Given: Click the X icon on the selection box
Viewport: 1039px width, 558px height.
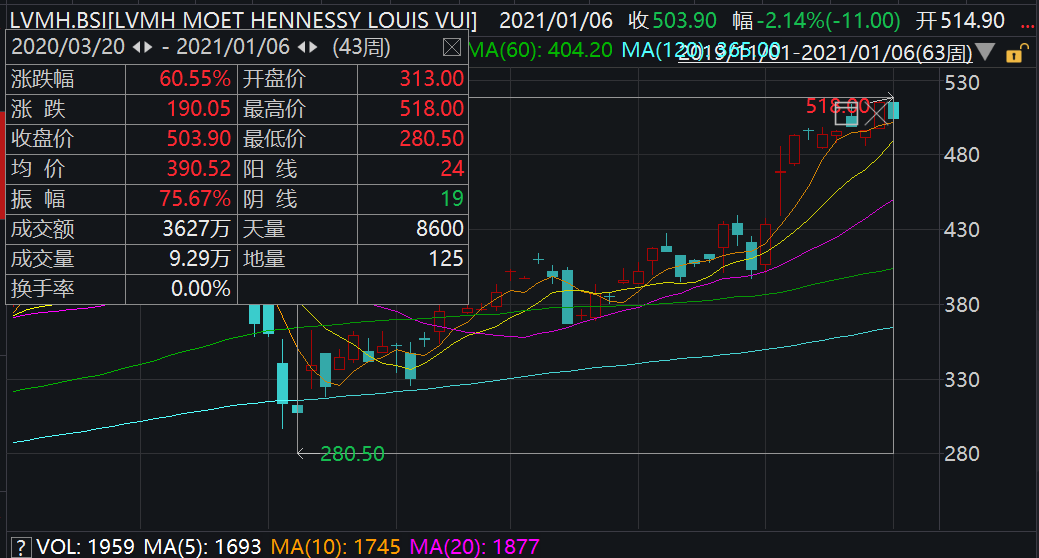Looking at the screenshot, I should tap(876, 115).
